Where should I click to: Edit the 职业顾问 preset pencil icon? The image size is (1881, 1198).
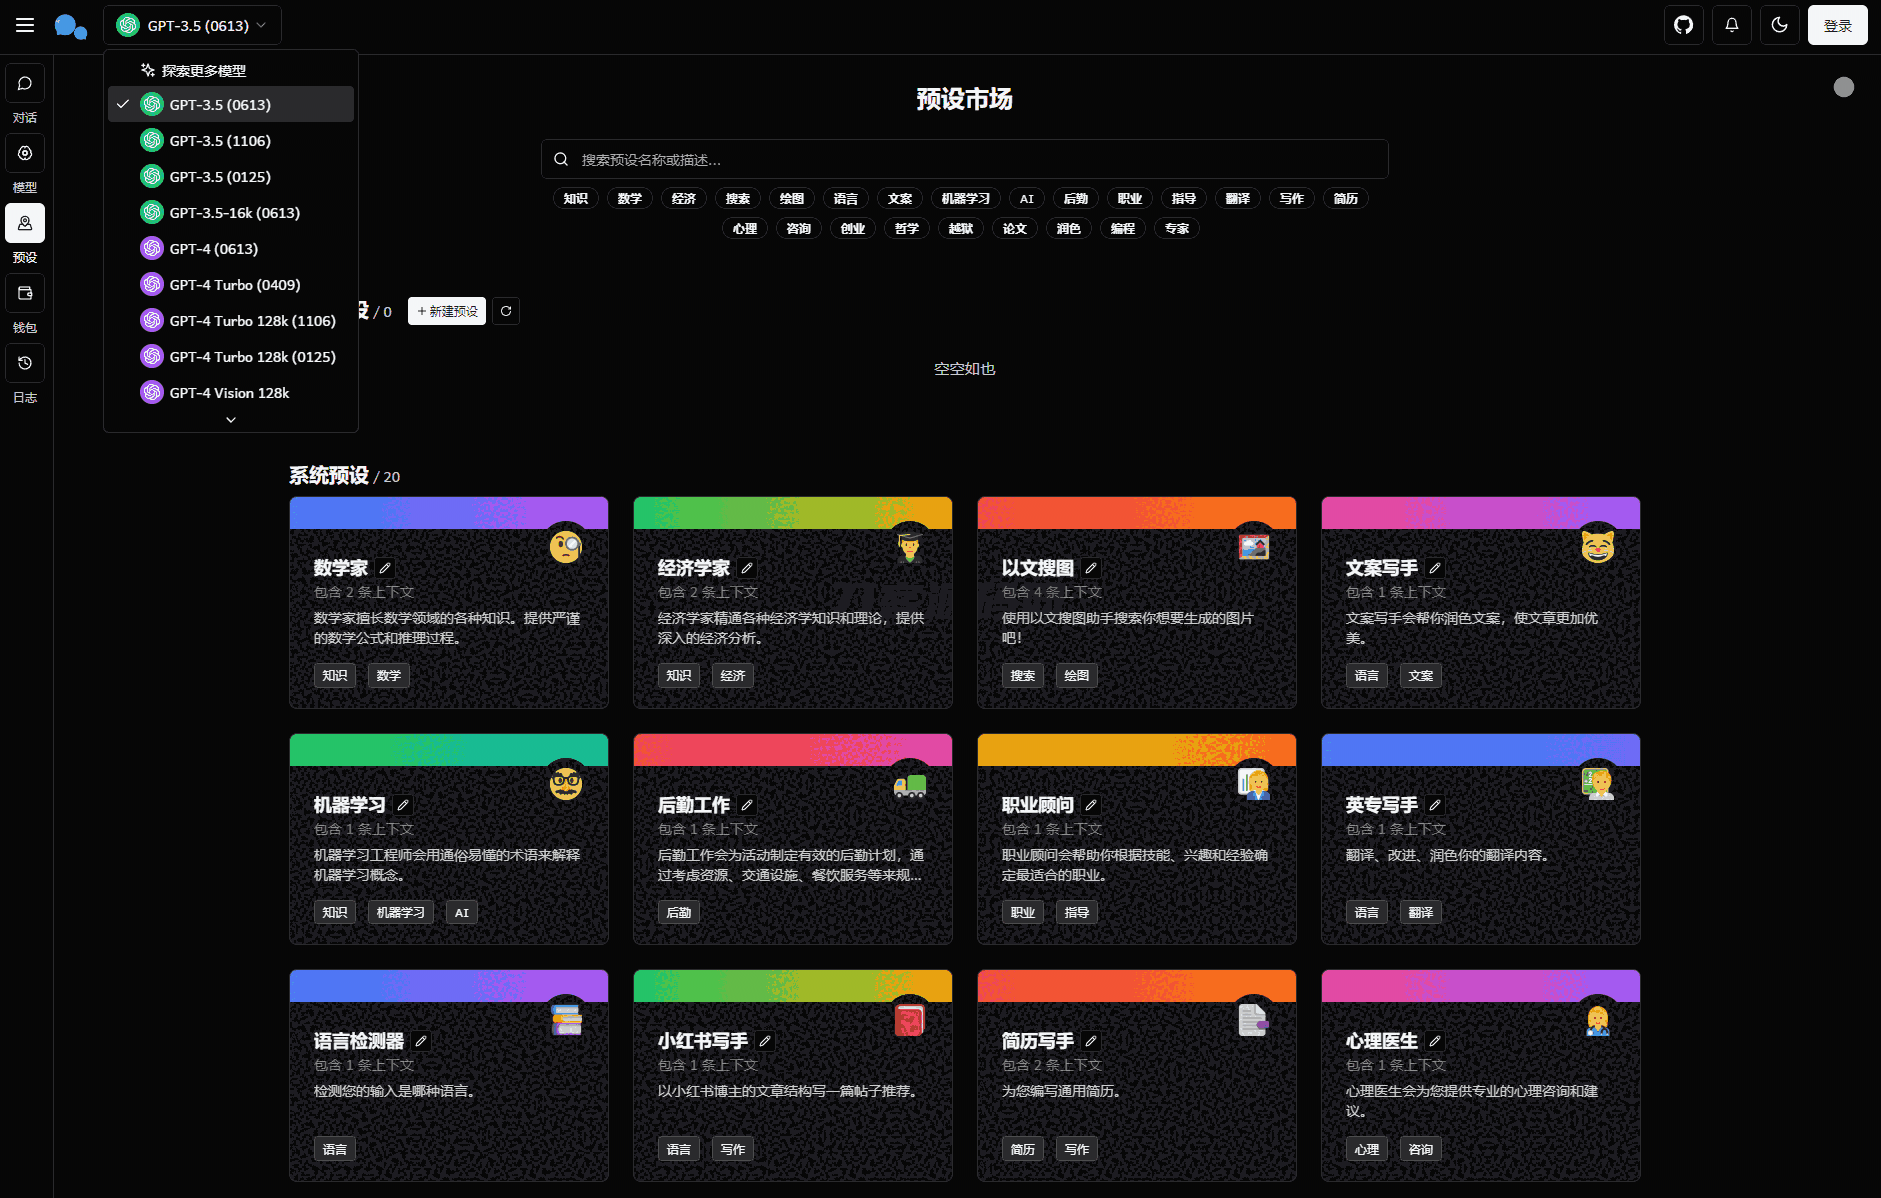coord(1091,805)
